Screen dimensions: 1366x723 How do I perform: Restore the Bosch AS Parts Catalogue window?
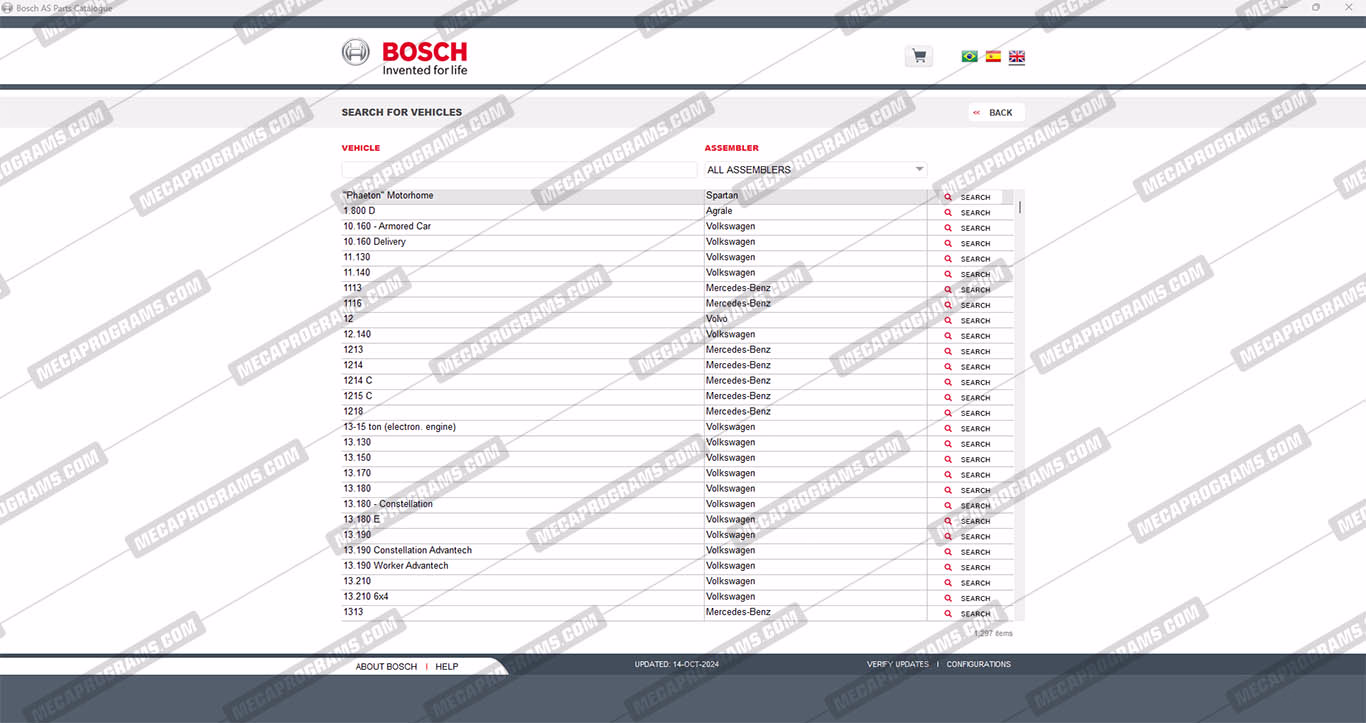click(x=1315, y=7)
